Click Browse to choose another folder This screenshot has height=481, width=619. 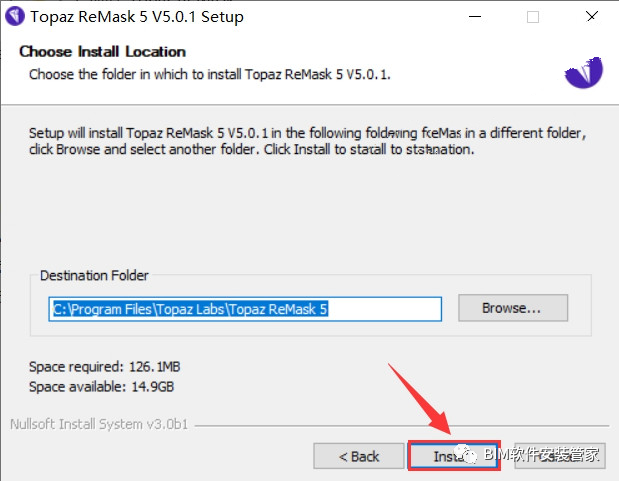tap(513, 308)
